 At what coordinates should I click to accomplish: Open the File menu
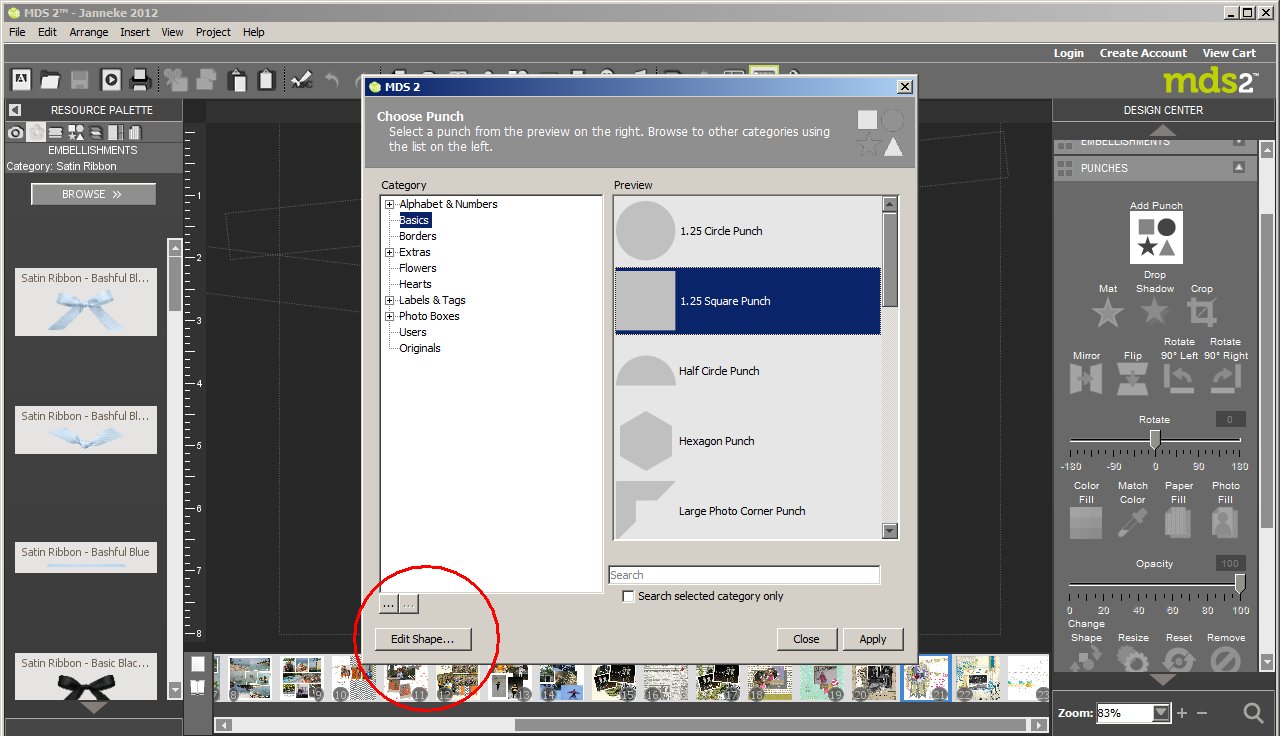(x=17, y=32)
